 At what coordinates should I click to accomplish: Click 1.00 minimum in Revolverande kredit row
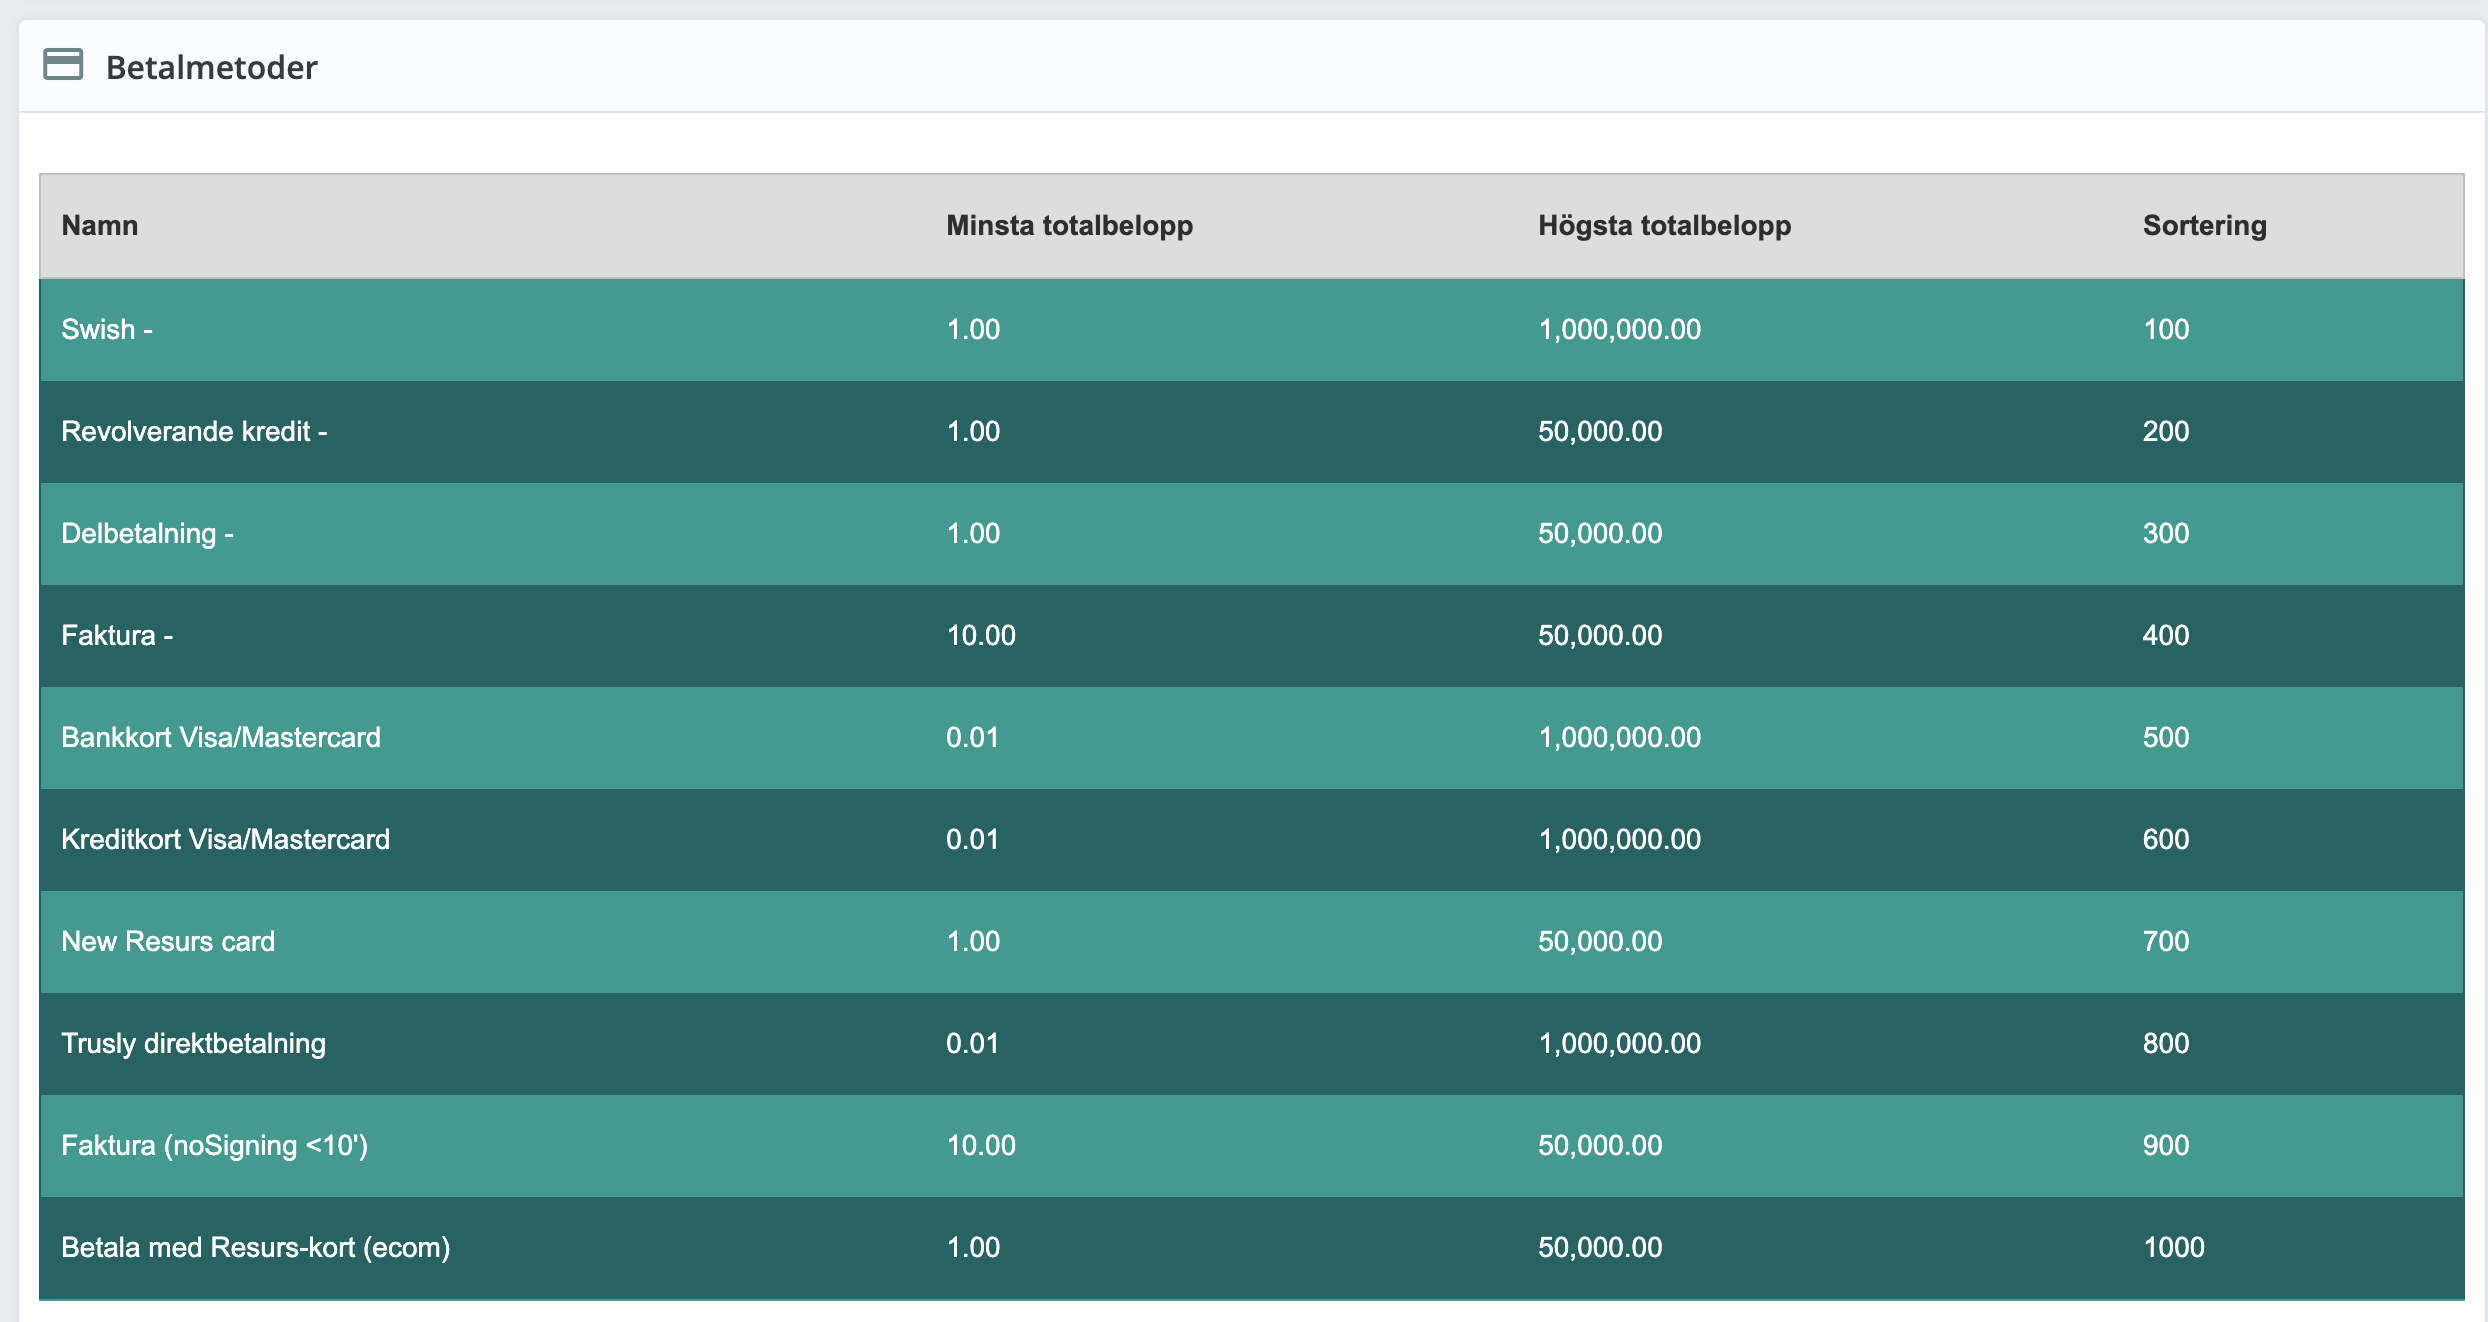pos(973,431)
